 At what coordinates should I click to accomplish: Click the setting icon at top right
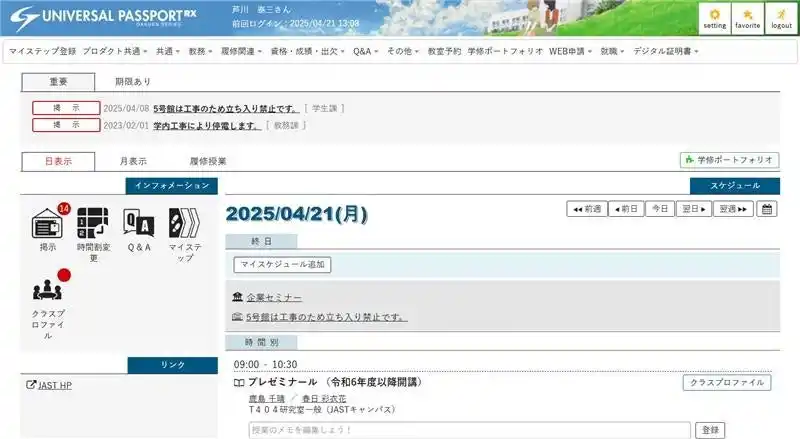coord(715,18)
